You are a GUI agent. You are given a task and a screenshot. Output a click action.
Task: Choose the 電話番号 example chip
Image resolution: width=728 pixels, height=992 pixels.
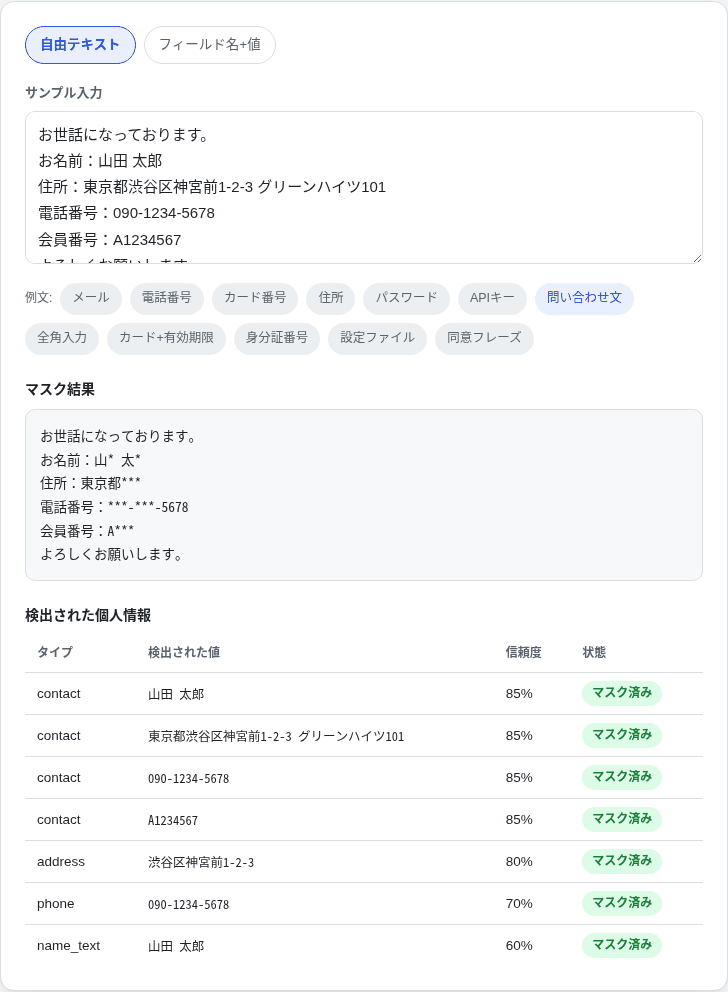(167, 298)
